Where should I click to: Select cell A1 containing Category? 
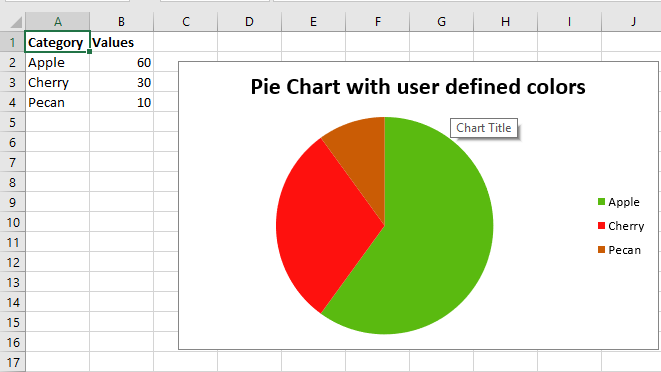[57, 42]
